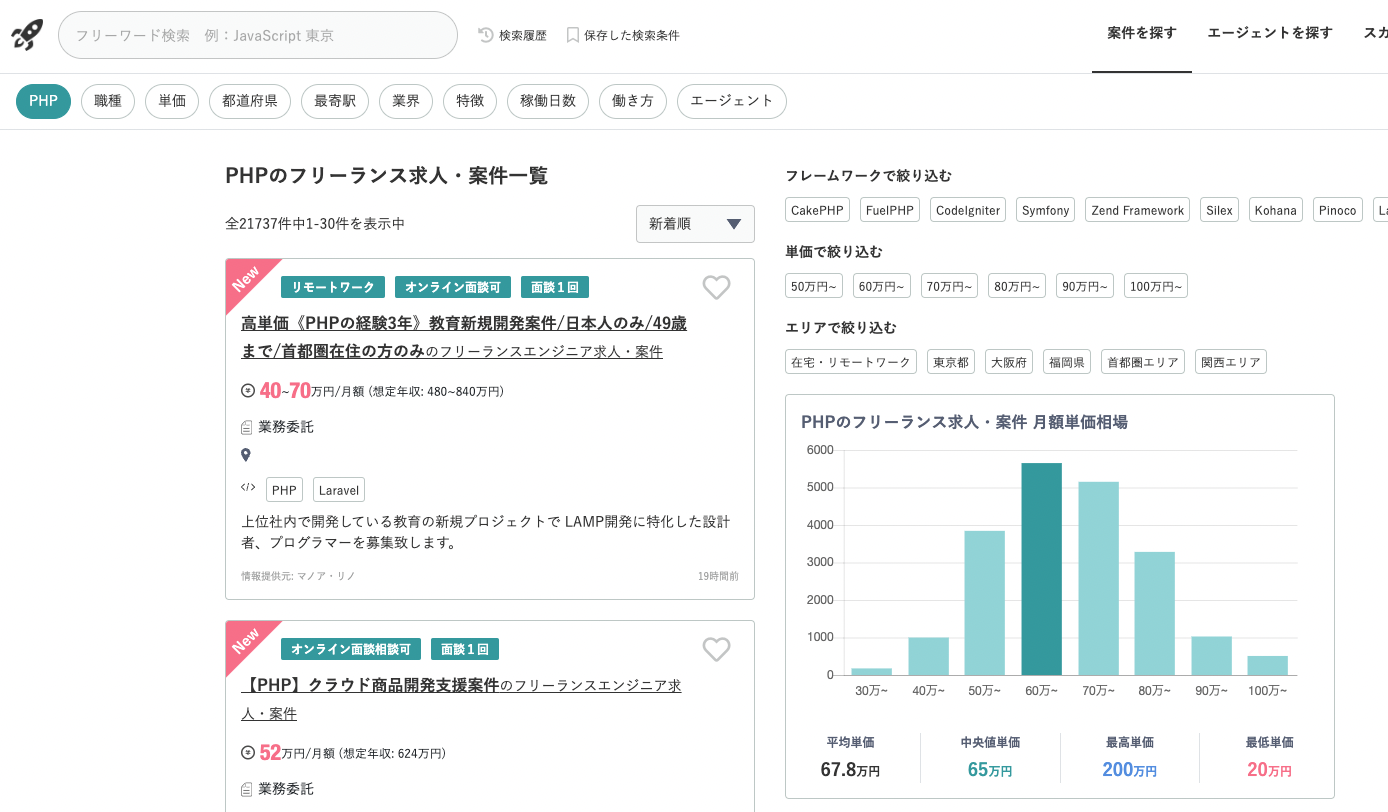Click the code brackets icon near PHP tag
Image resolution: width=1388 pixels, height=812 pixels.
pyautogui.click(x=248, y=488)
